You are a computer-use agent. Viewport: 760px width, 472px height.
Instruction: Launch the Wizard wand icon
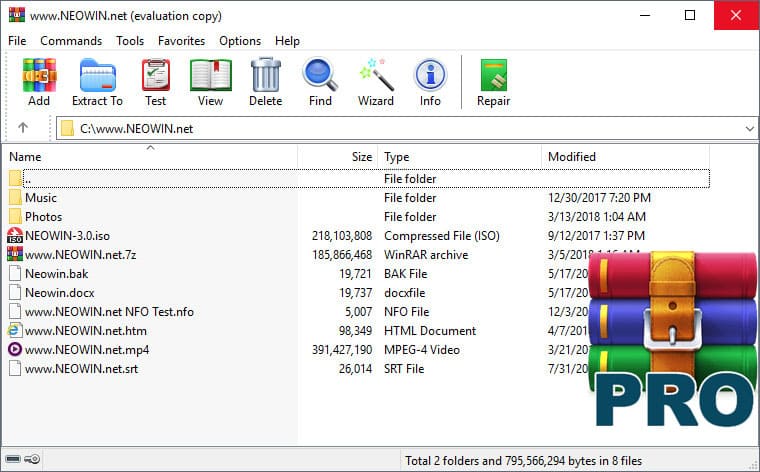376,75
